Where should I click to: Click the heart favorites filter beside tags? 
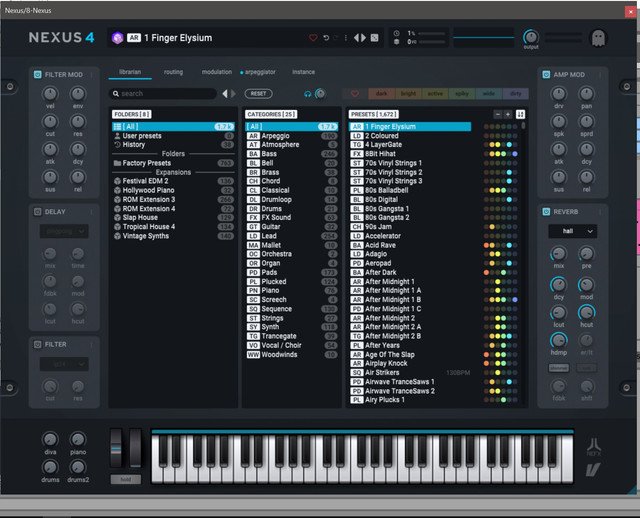(x=355, y=94)
